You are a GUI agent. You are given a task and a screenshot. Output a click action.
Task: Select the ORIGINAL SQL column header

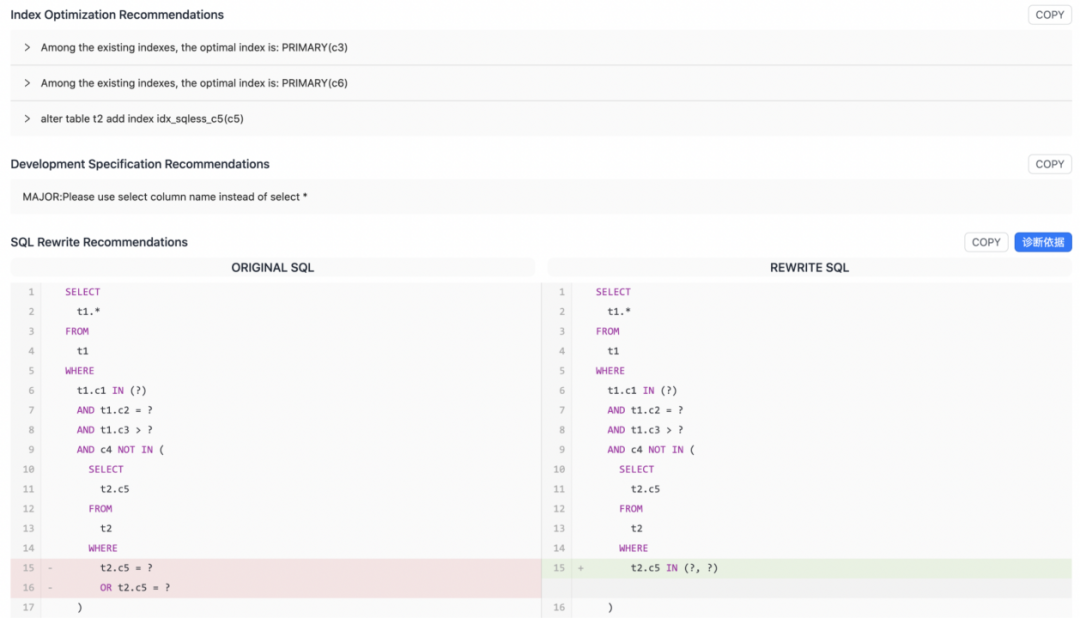272,268
